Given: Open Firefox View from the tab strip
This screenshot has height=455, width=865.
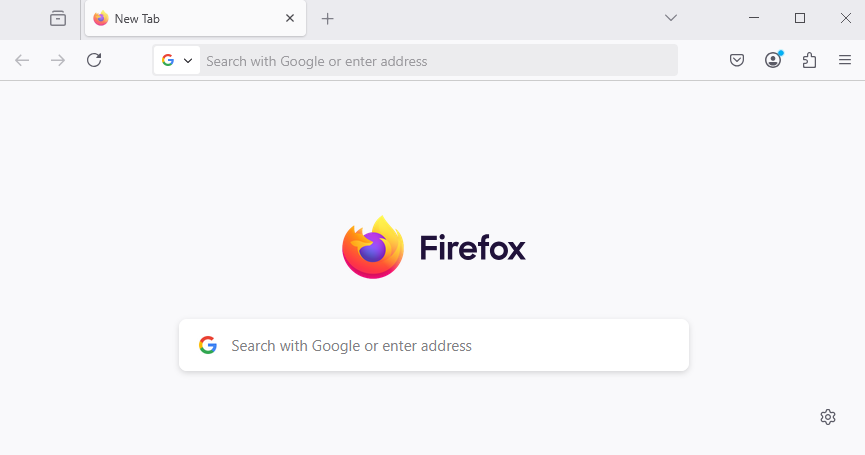Looking at the screenshot, I should coord(58,19).
